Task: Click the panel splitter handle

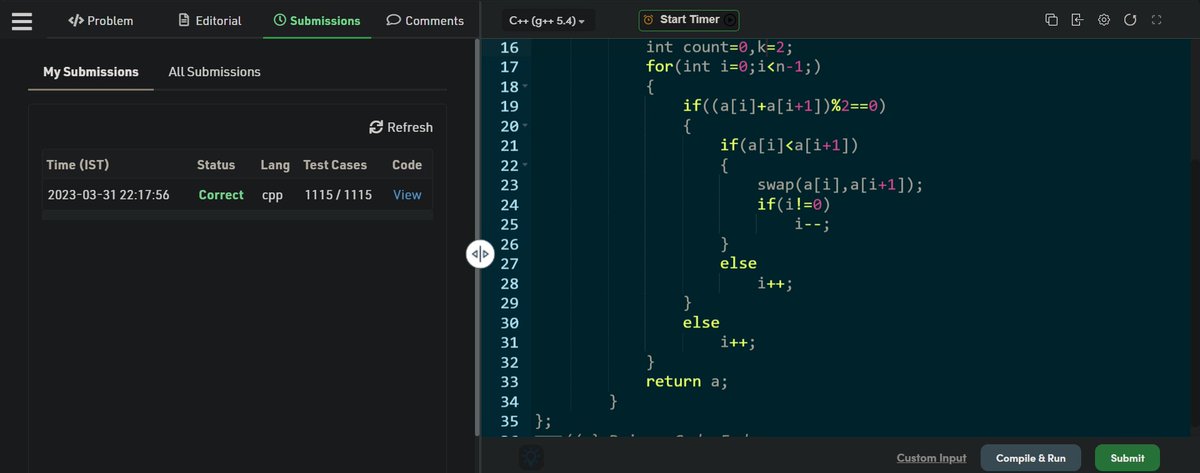Action: click(479, 254)
